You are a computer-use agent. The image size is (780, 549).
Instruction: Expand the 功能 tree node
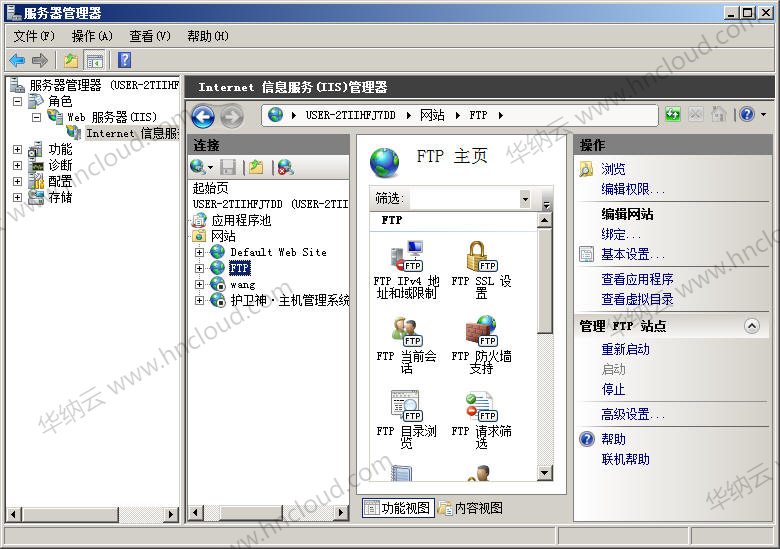point(17,149)
